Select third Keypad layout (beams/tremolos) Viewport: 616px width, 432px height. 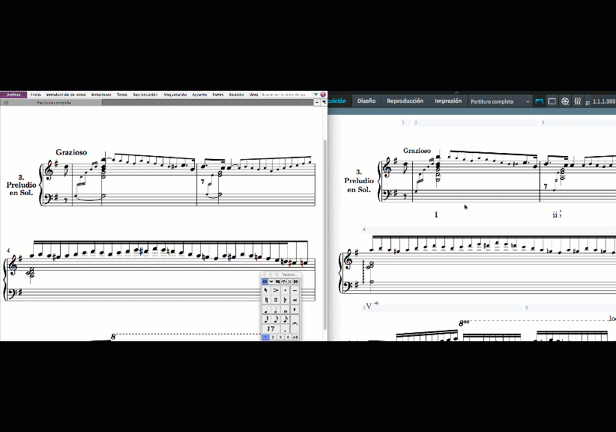click(278, 282)
